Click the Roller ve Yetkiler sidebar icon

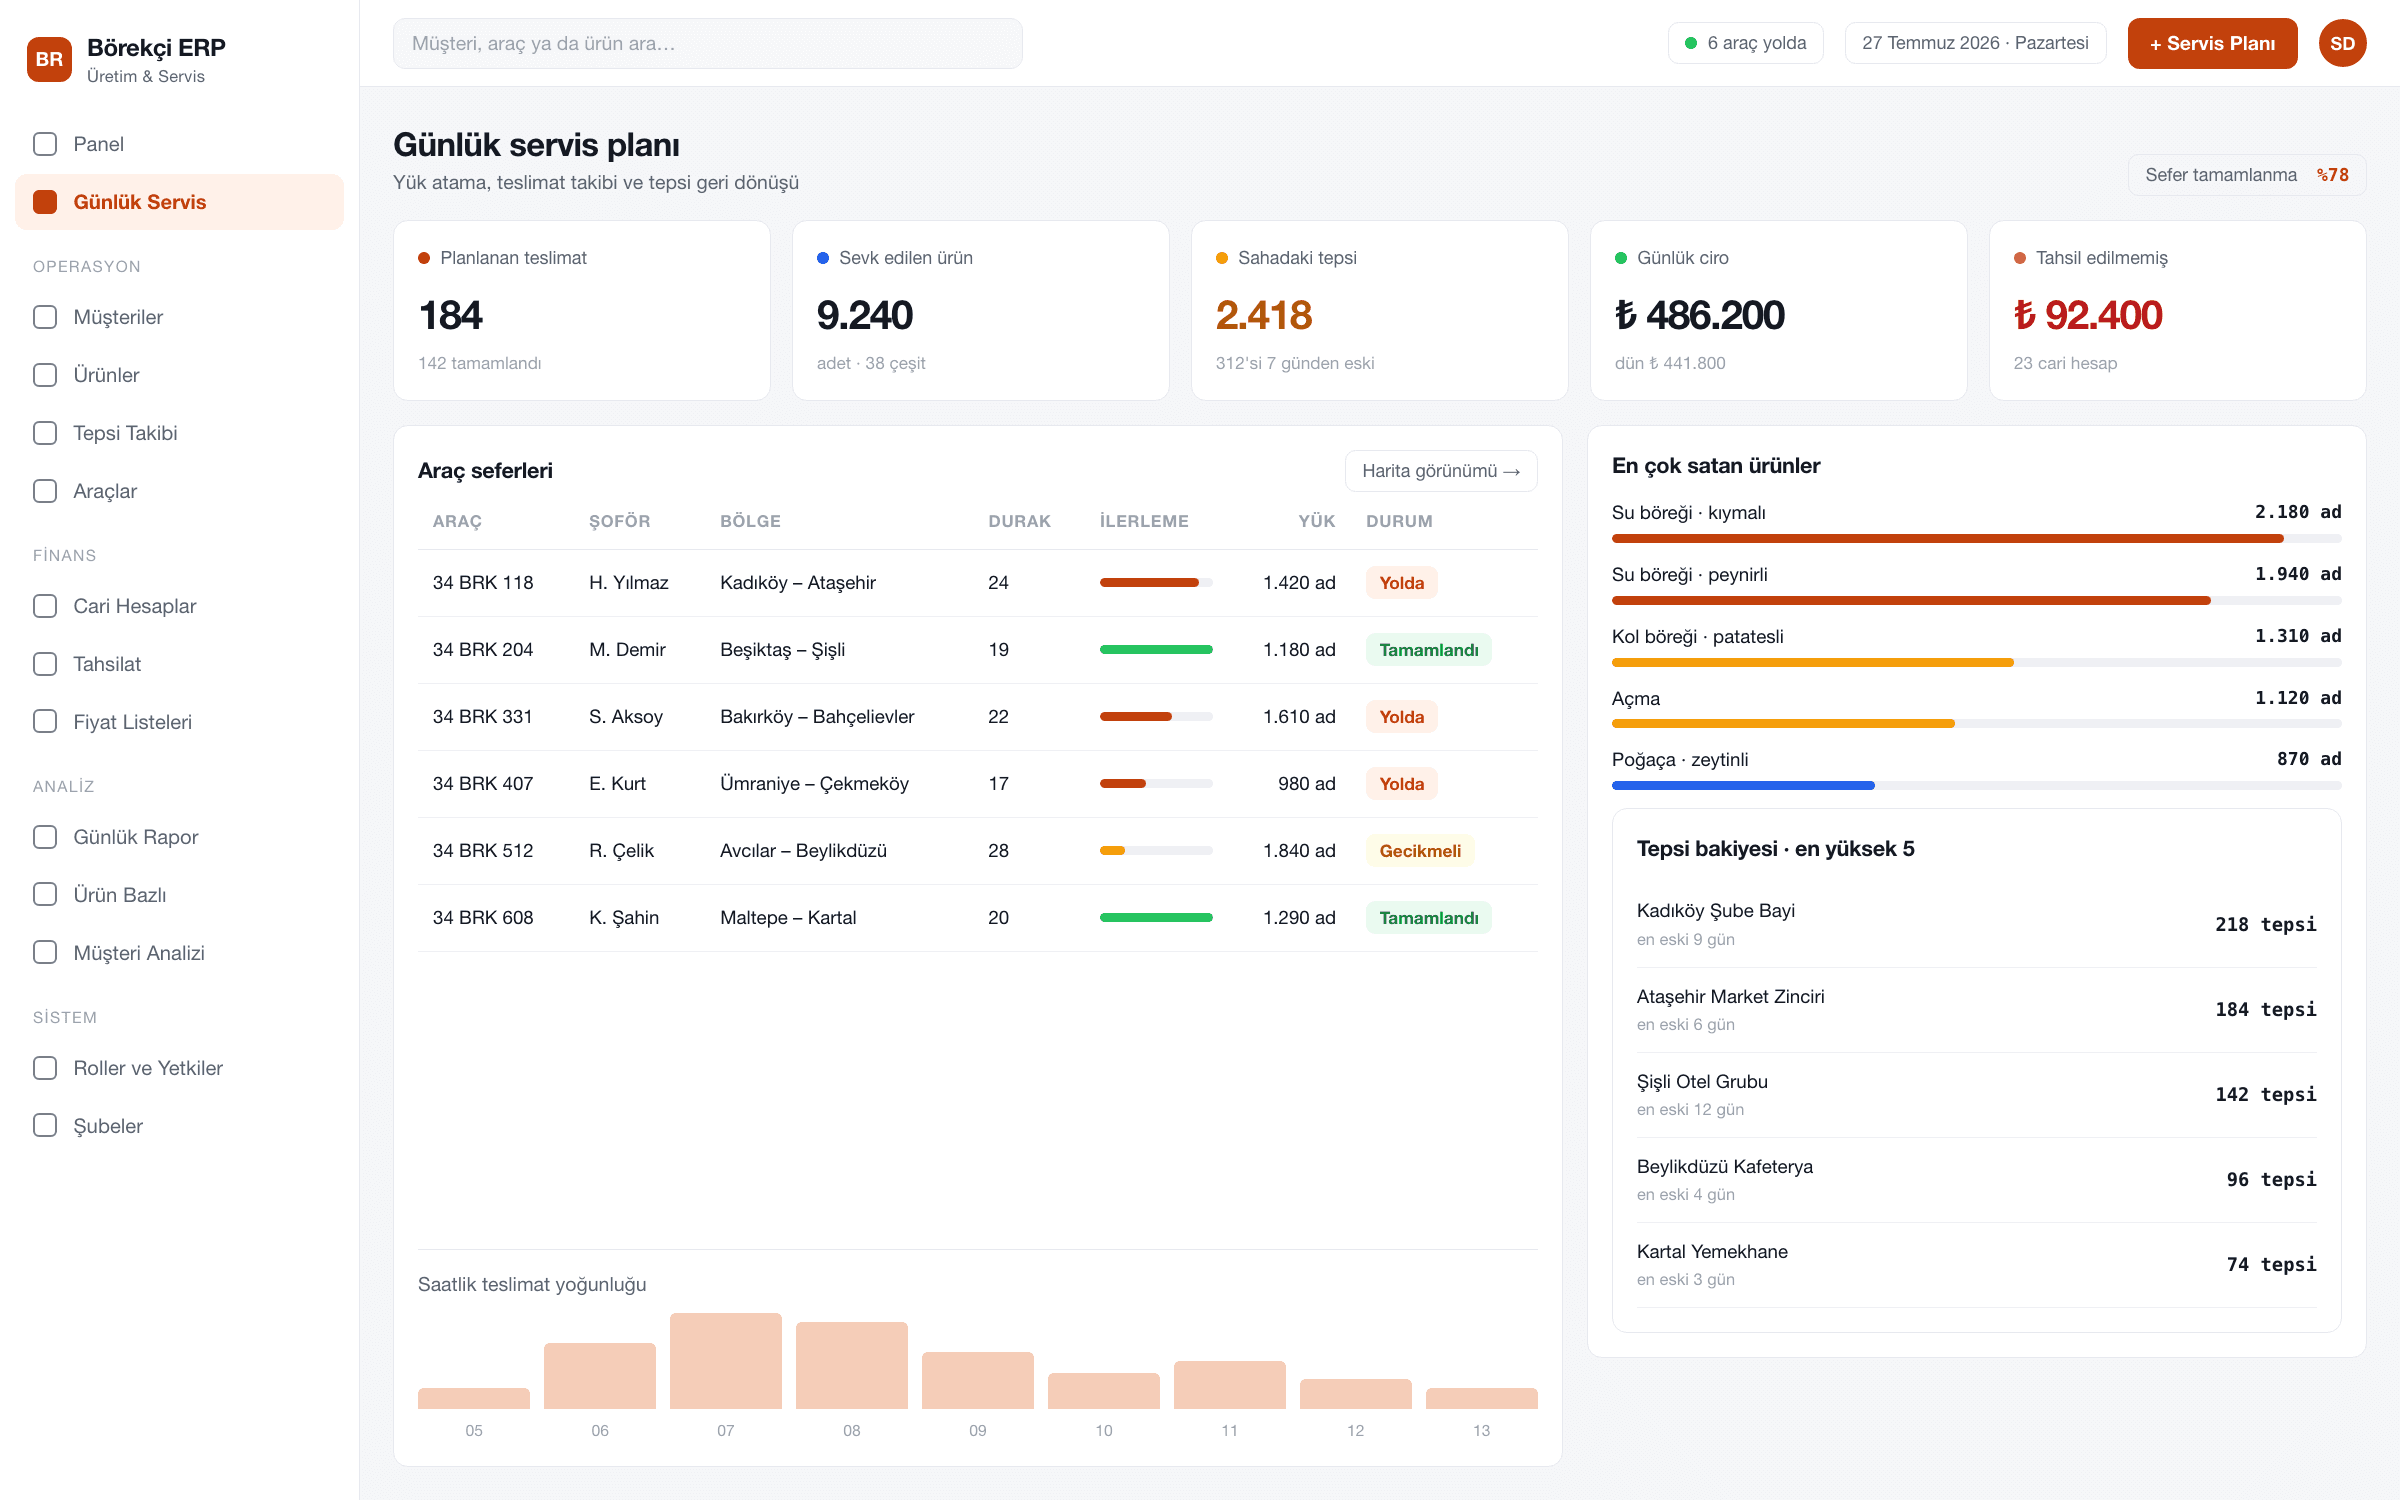45,1068
